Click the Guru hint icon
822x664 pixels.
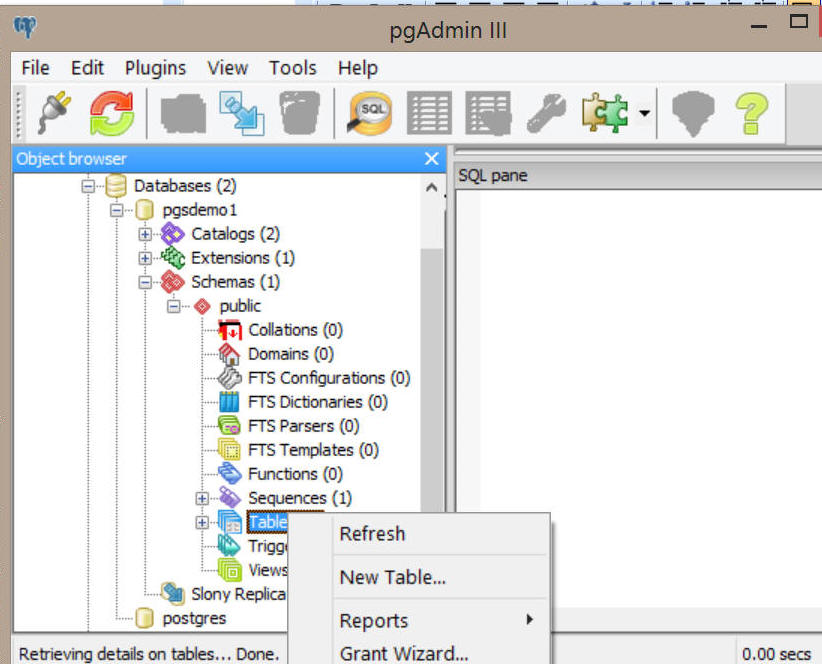693,113
